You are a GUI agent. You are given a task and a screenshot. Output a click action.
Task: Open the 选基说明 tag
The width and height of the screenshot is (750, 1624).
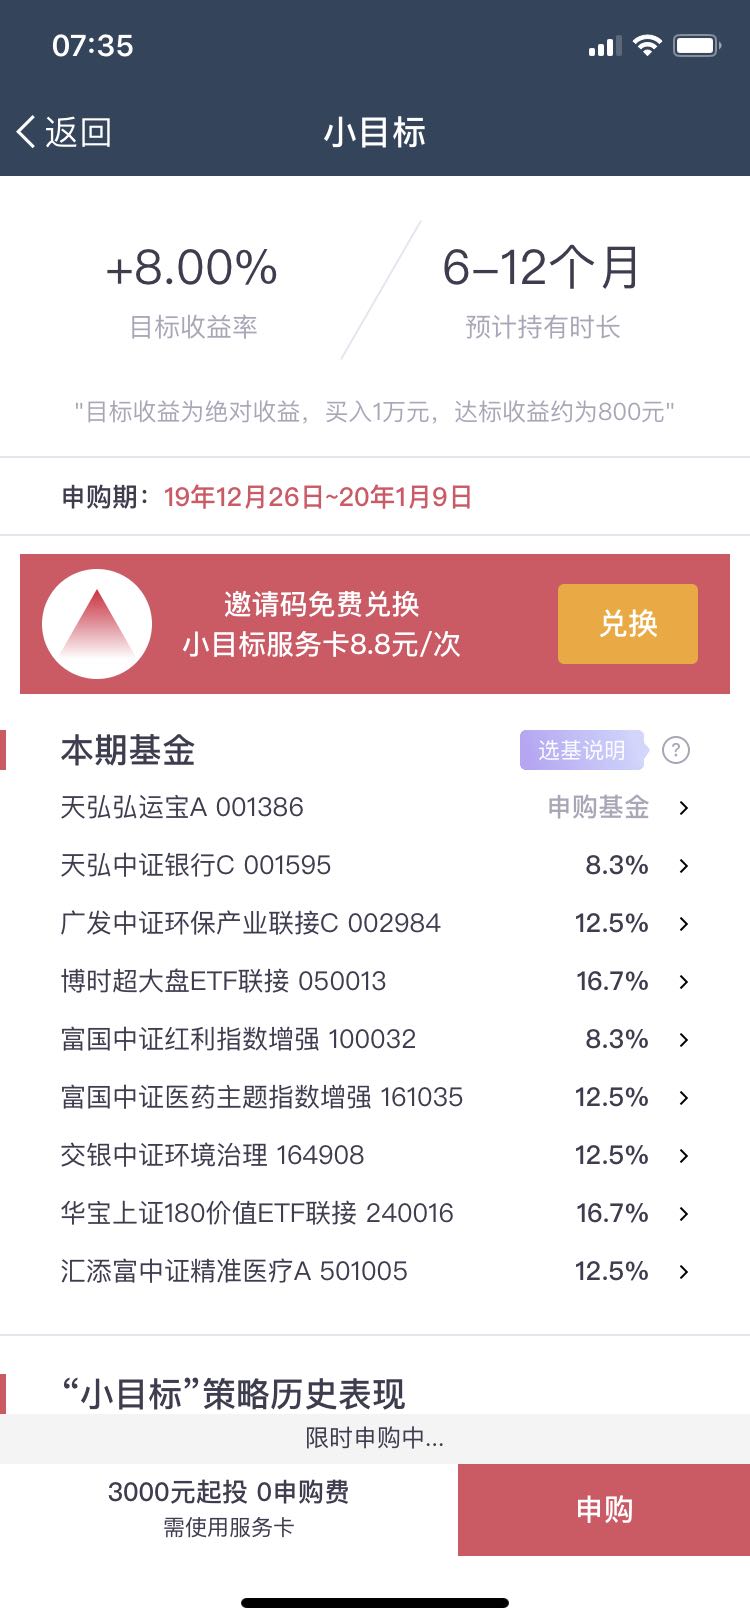(582, 750)
